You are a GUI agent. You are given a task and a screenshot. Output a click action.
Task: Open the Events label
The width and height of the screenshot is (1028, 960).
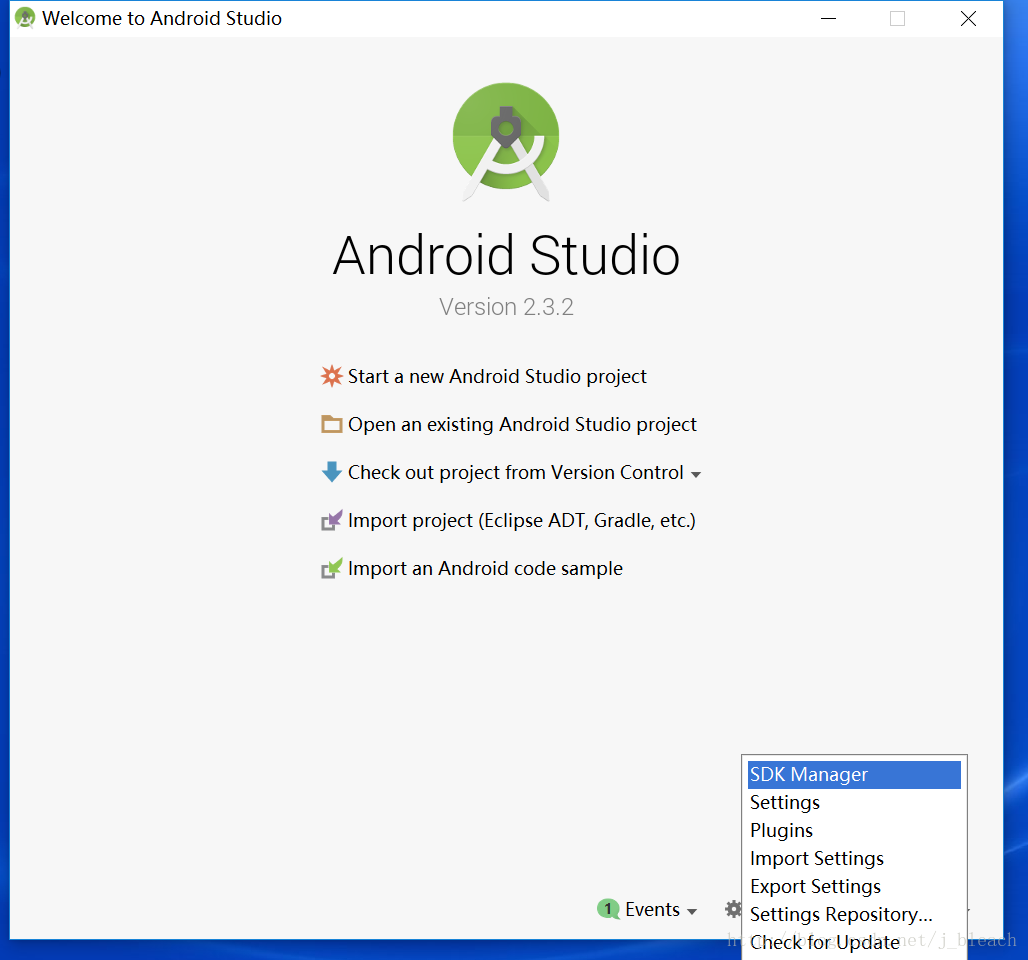[652, 909]
